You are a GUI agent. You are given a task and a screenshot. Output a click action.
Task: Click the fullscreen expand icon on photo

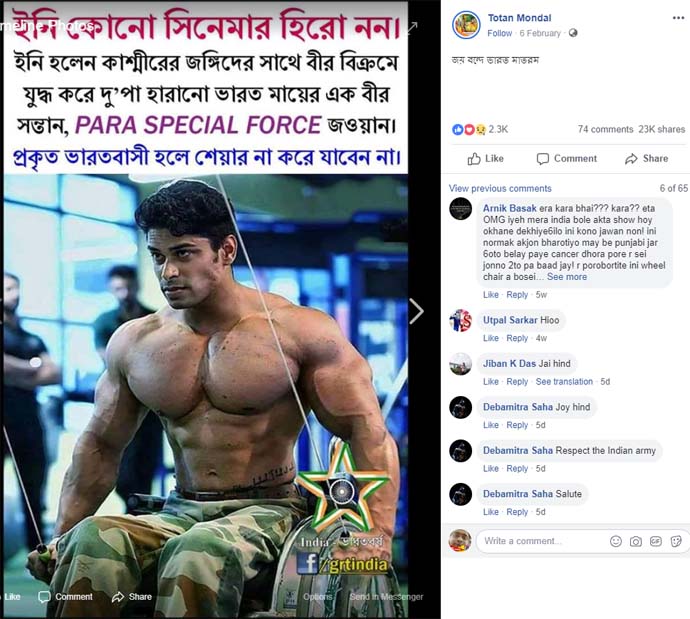411,28
